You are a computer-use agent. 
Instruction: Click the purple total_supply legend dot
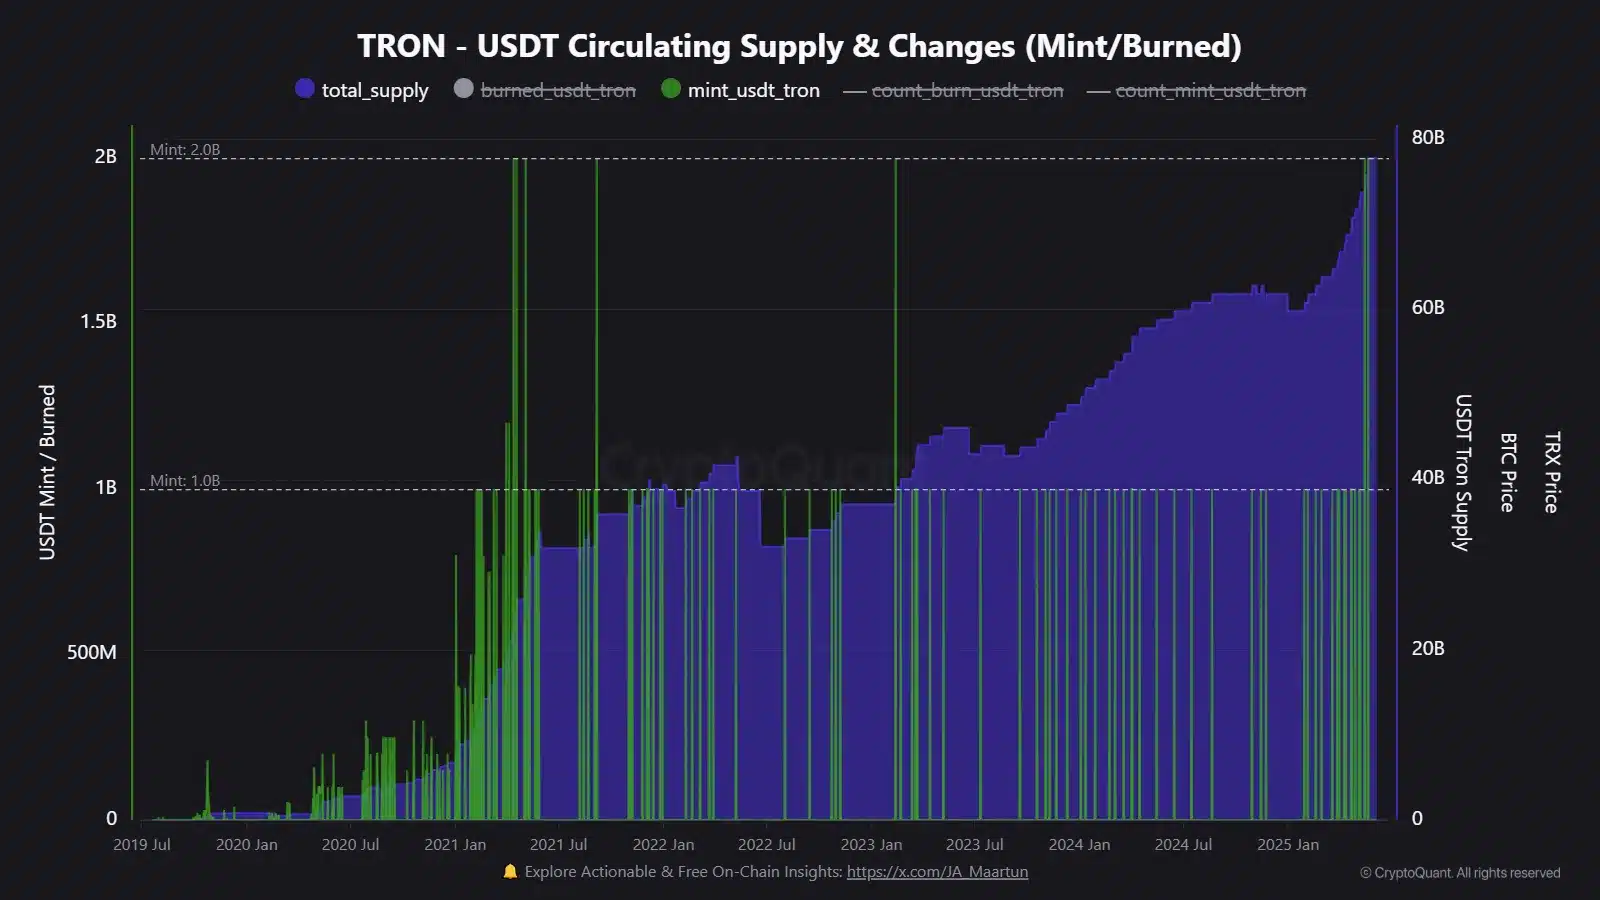tap(305, 89)
